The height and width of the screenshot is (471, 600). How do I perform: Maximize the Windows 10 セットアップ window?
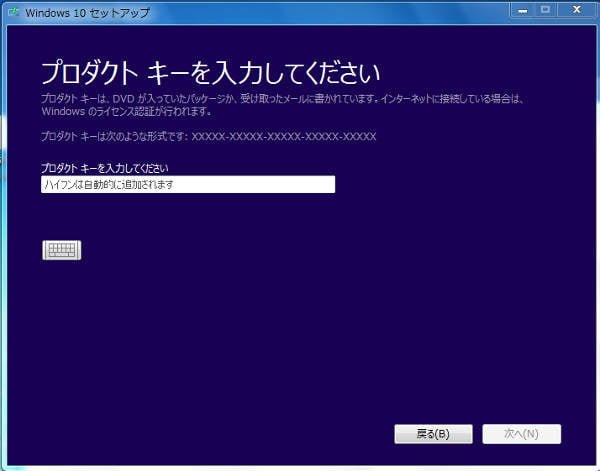click(x=546, y=8)
